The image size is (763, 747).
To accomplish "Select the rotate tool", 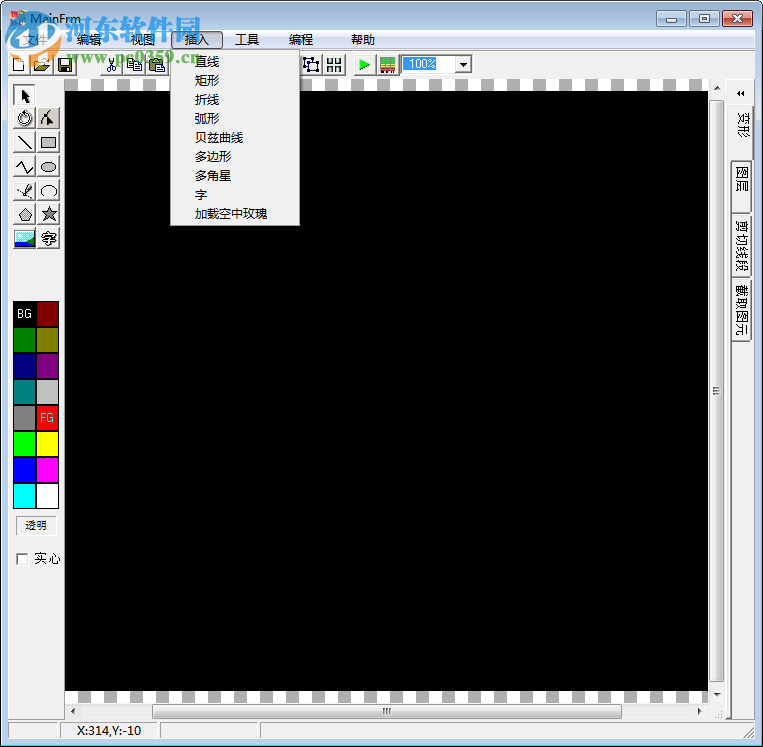I will tap(24, 118).
